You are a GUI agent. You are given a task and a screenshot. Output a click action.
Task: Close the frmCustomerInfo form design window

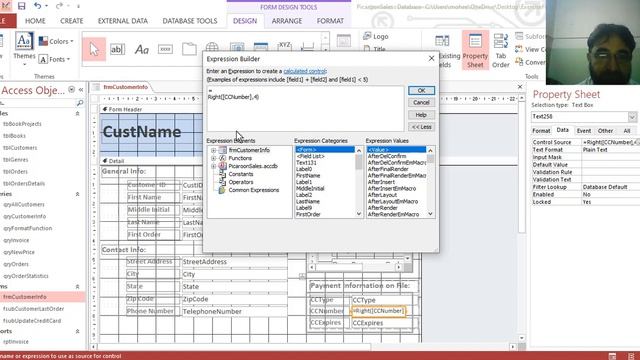point(520,87)
